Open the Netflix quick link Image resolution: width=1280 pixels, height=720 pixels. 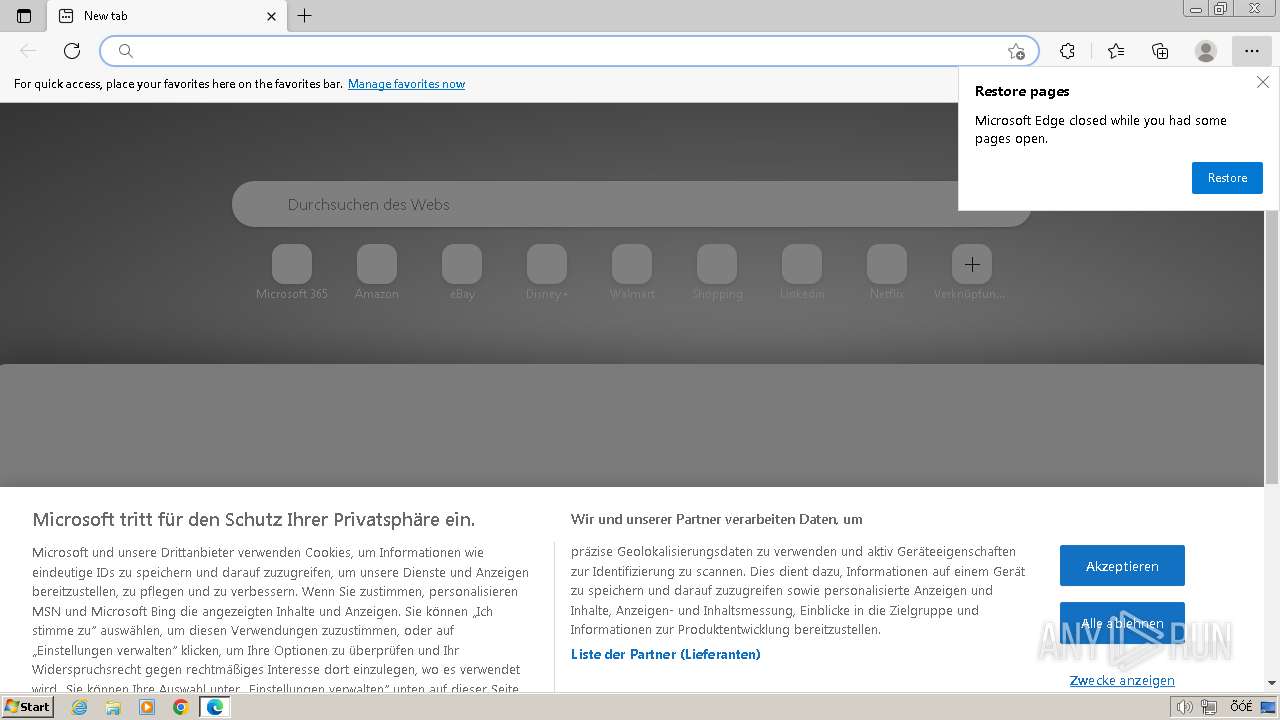[887, 272]
